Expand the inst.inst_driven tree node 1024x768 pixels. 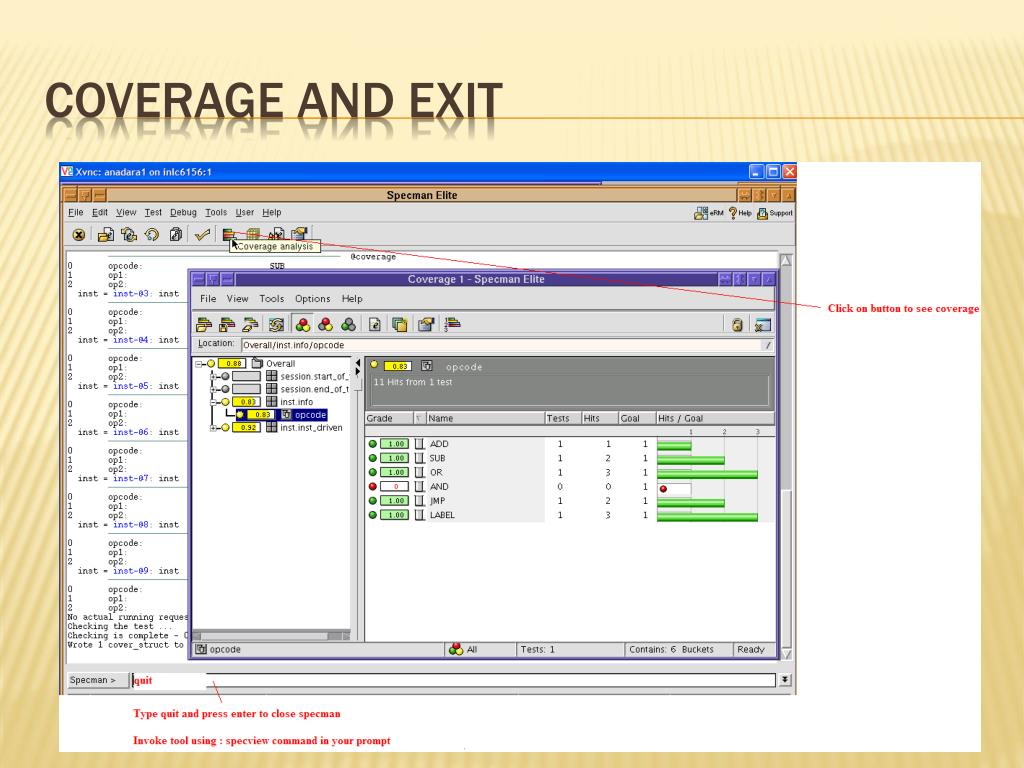click(213, 428)
